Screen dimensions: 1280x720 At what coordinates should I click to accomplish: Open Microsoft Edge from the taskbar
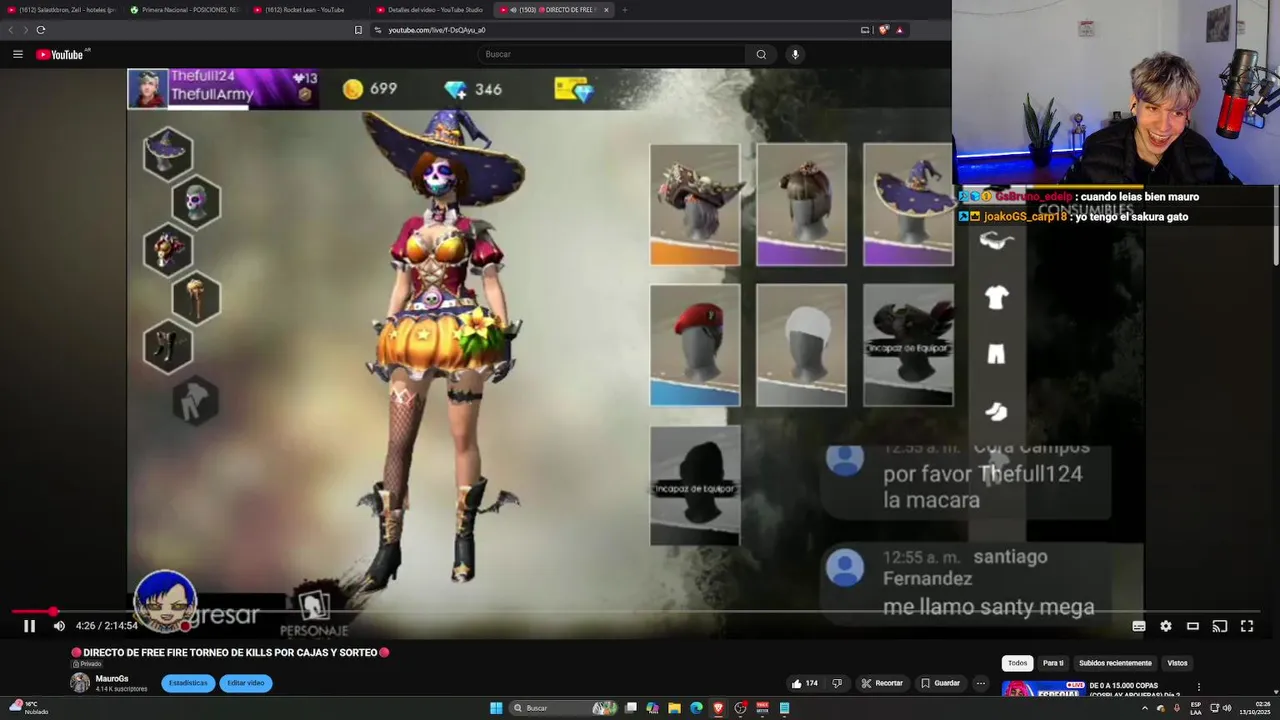(x=696, y=708)
